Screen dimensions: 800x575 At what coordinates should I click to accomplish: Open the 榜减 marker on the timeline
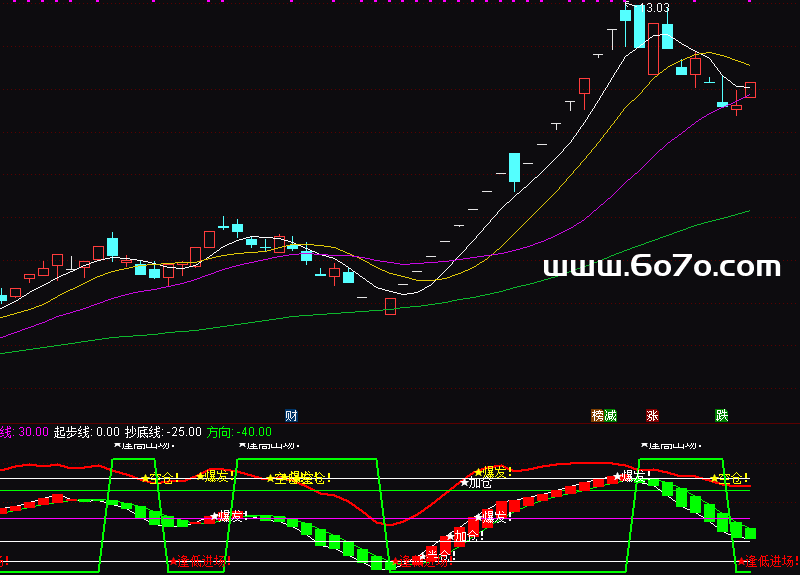604,415
